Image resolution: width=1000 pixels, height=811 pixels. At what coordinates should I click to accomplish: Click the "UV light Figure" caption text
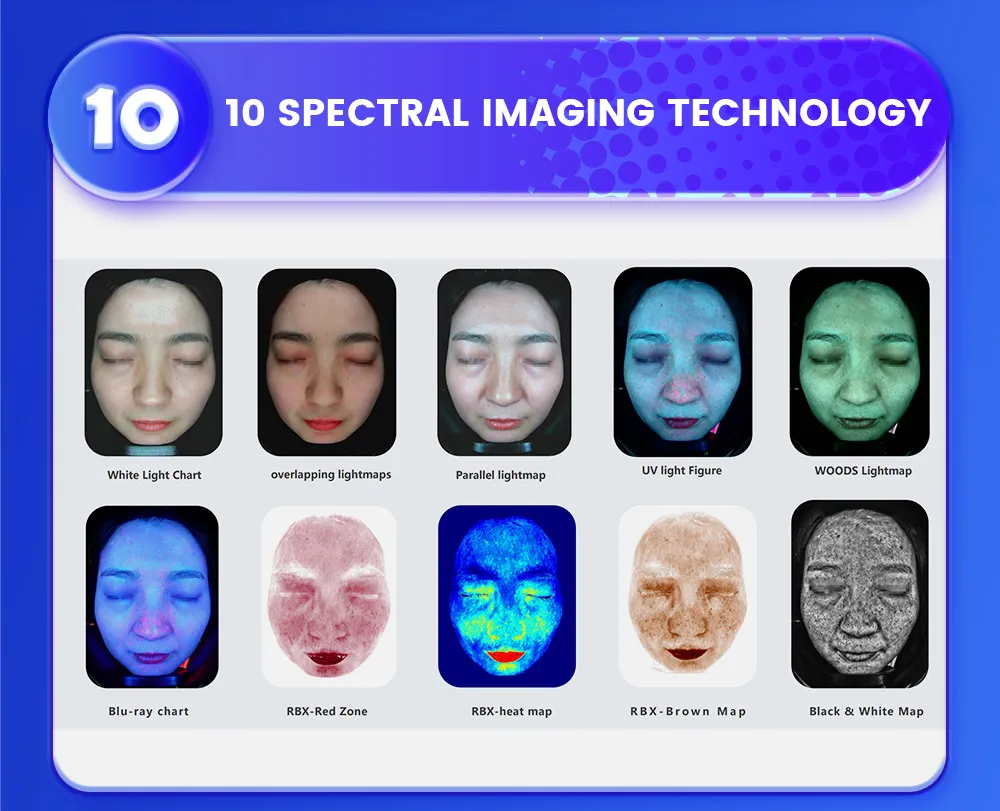[682, 470]
